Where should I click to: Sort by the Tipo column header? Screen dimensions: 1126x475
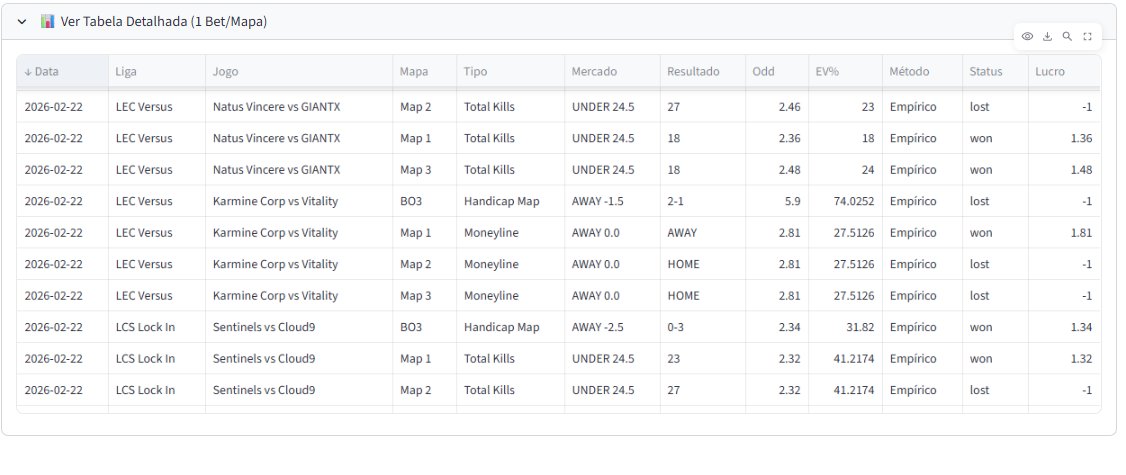pyautogui.click(x=510, y=72)
